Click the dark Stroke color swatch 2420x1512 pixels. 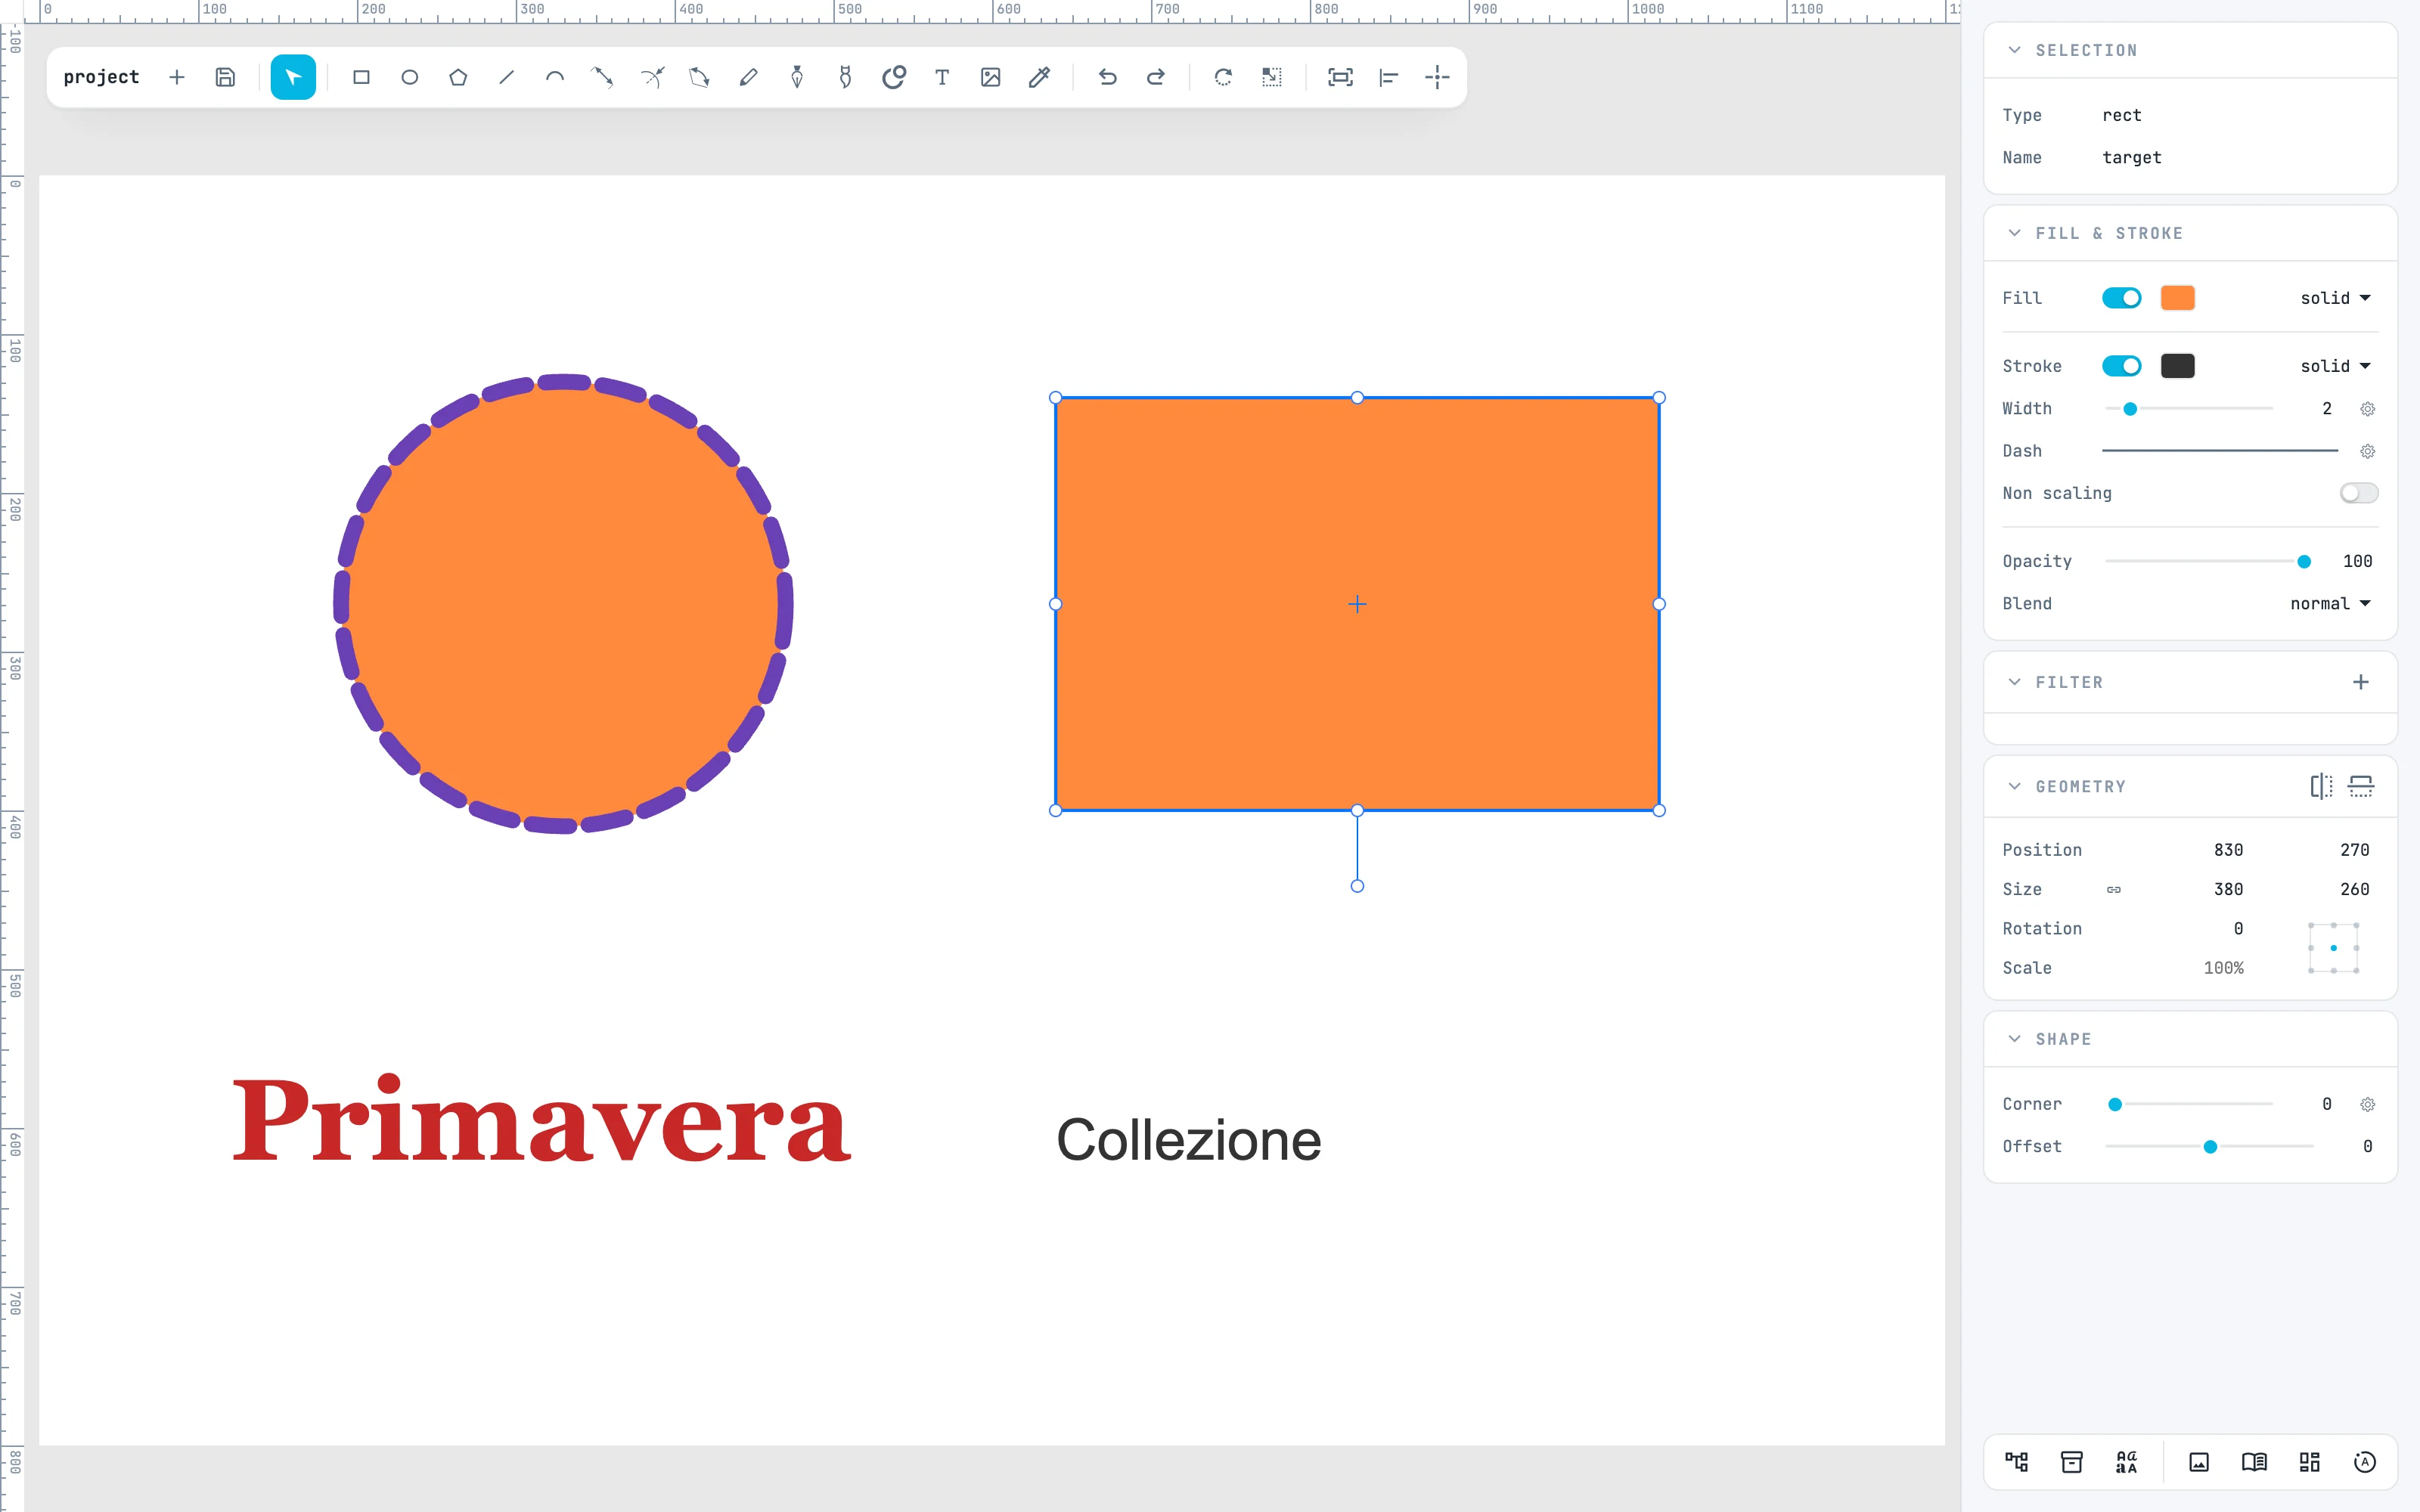tap(2177, 366)
